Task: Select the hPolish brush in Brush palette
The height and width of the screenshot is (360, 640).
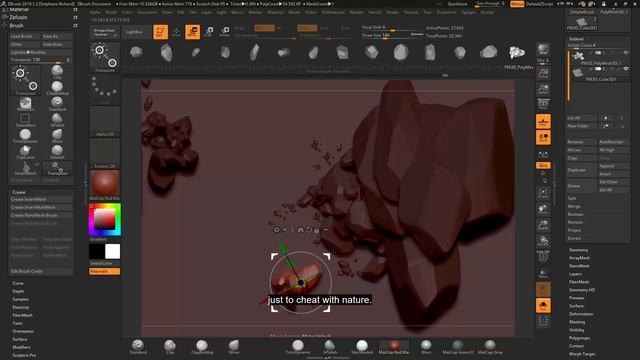Action: (57, 120)
